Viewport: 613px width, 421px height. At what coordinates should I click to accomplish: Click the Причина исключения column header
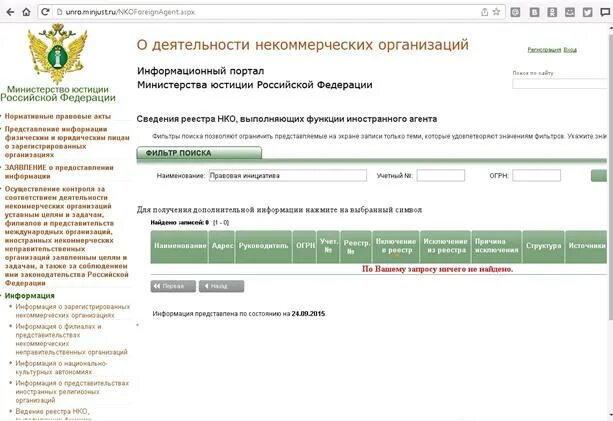(x=496, y=246)
